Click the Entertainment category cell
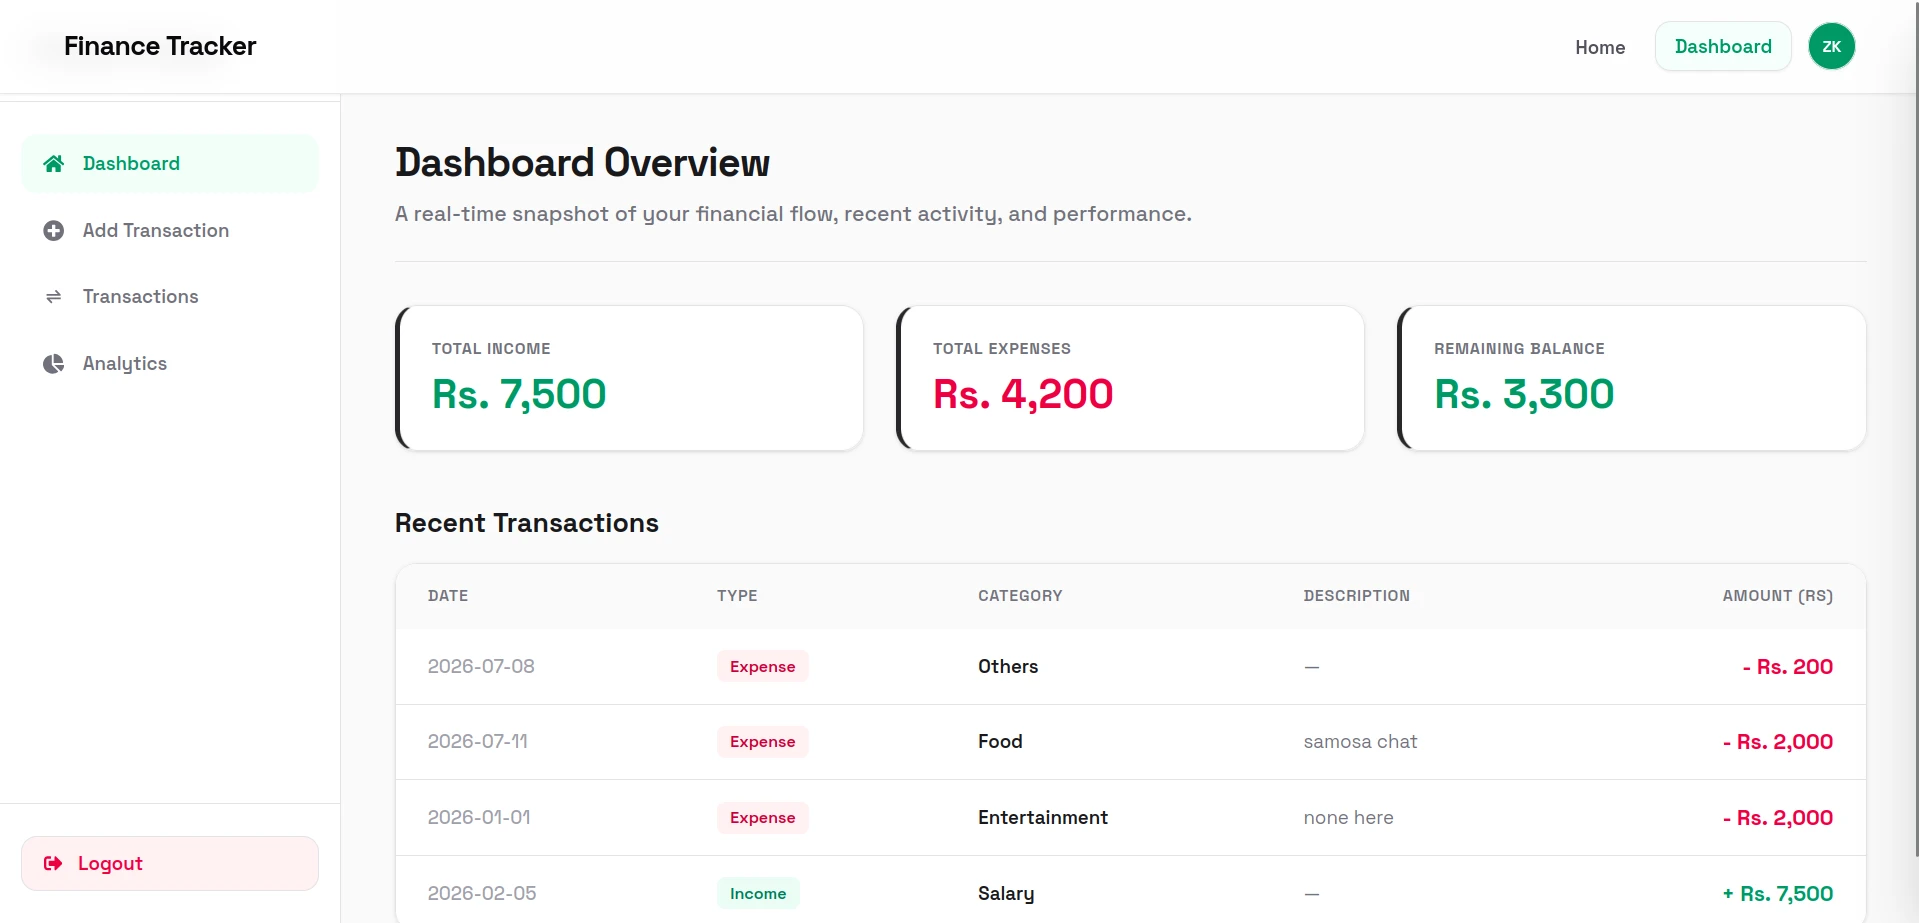Image resolution: width=1919 pixels, height=923 pixels. click(1043, 818)
